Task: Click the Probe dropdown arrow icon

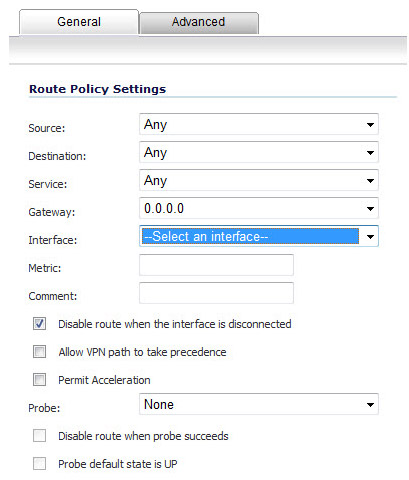Action: (x=370, y=405)
